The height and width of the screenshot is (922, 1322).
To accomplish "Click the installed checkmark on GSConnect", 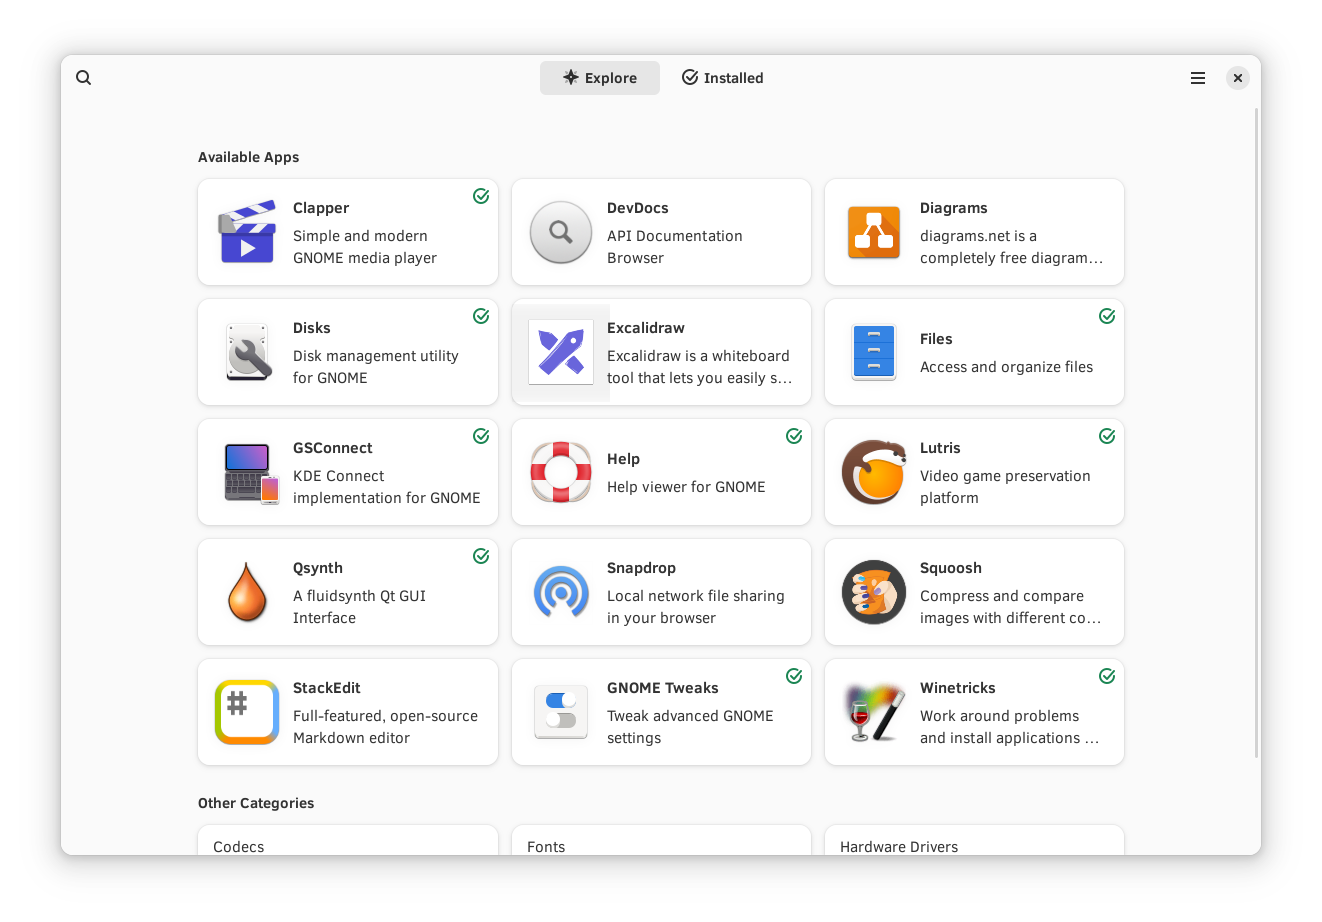I will [481, 436].
